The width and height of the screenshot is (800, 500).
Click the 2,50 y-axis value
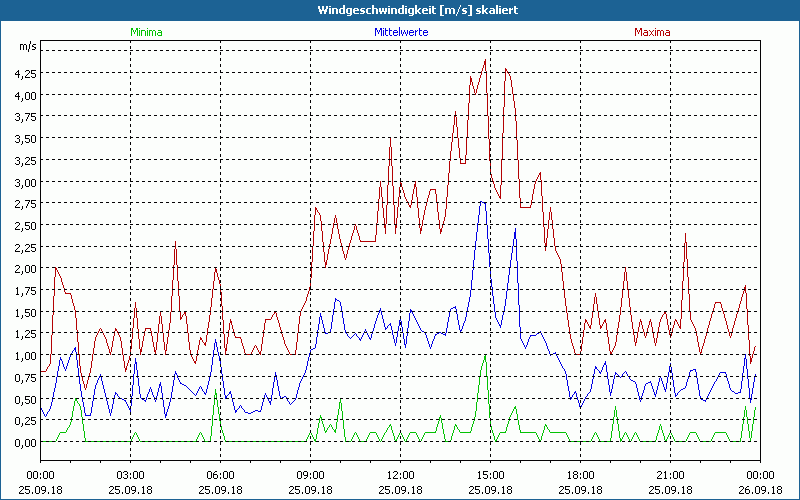click(x=26, y=226)
